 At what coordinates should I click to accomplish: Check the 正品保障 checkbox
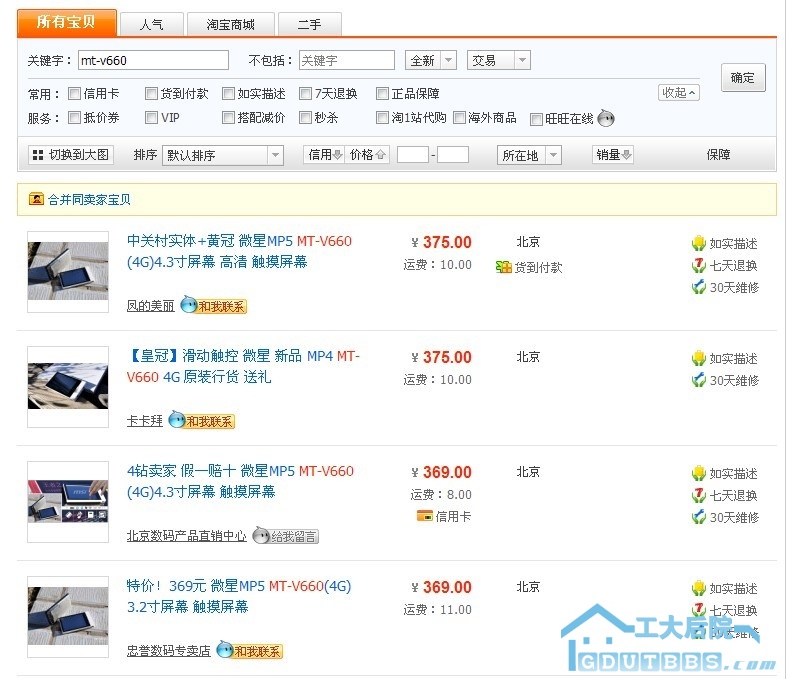[x=382, y=93]
